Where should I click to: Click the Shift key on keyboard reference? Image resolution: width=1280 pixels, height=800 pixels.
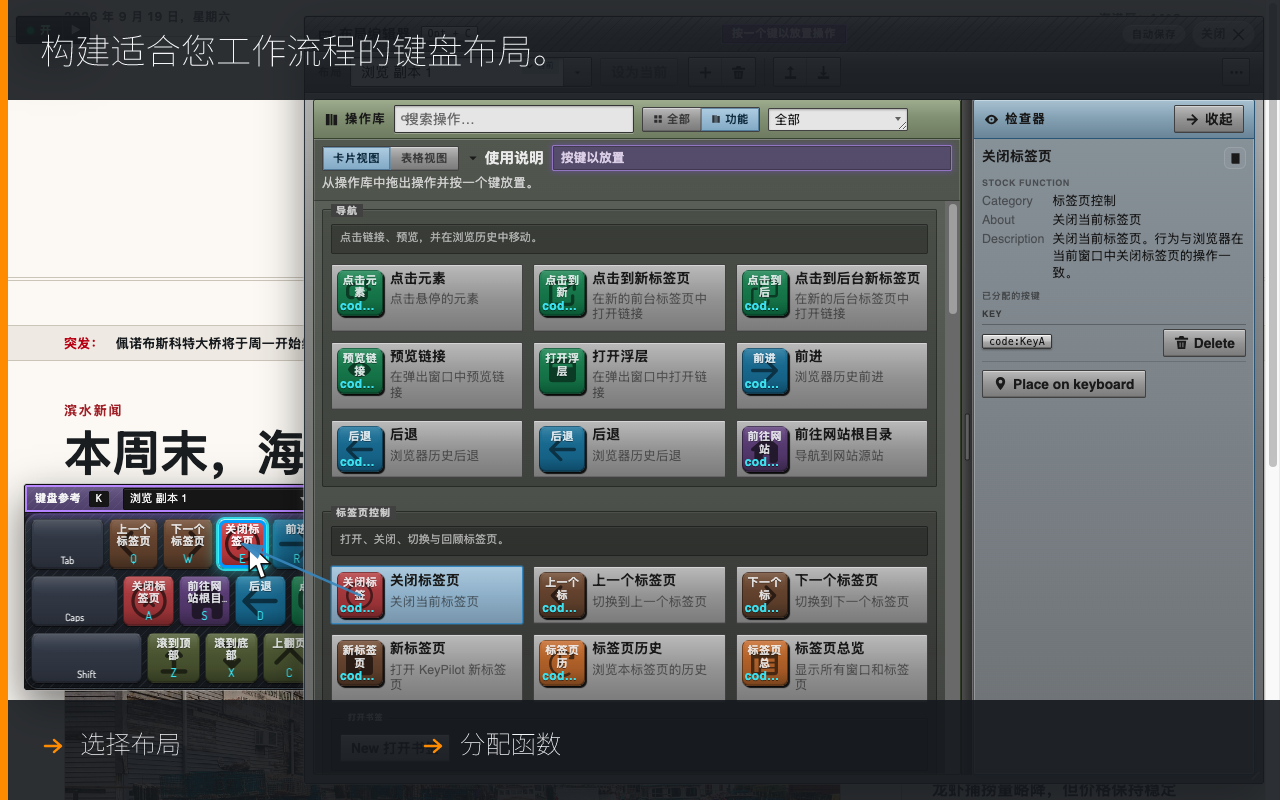87,658
